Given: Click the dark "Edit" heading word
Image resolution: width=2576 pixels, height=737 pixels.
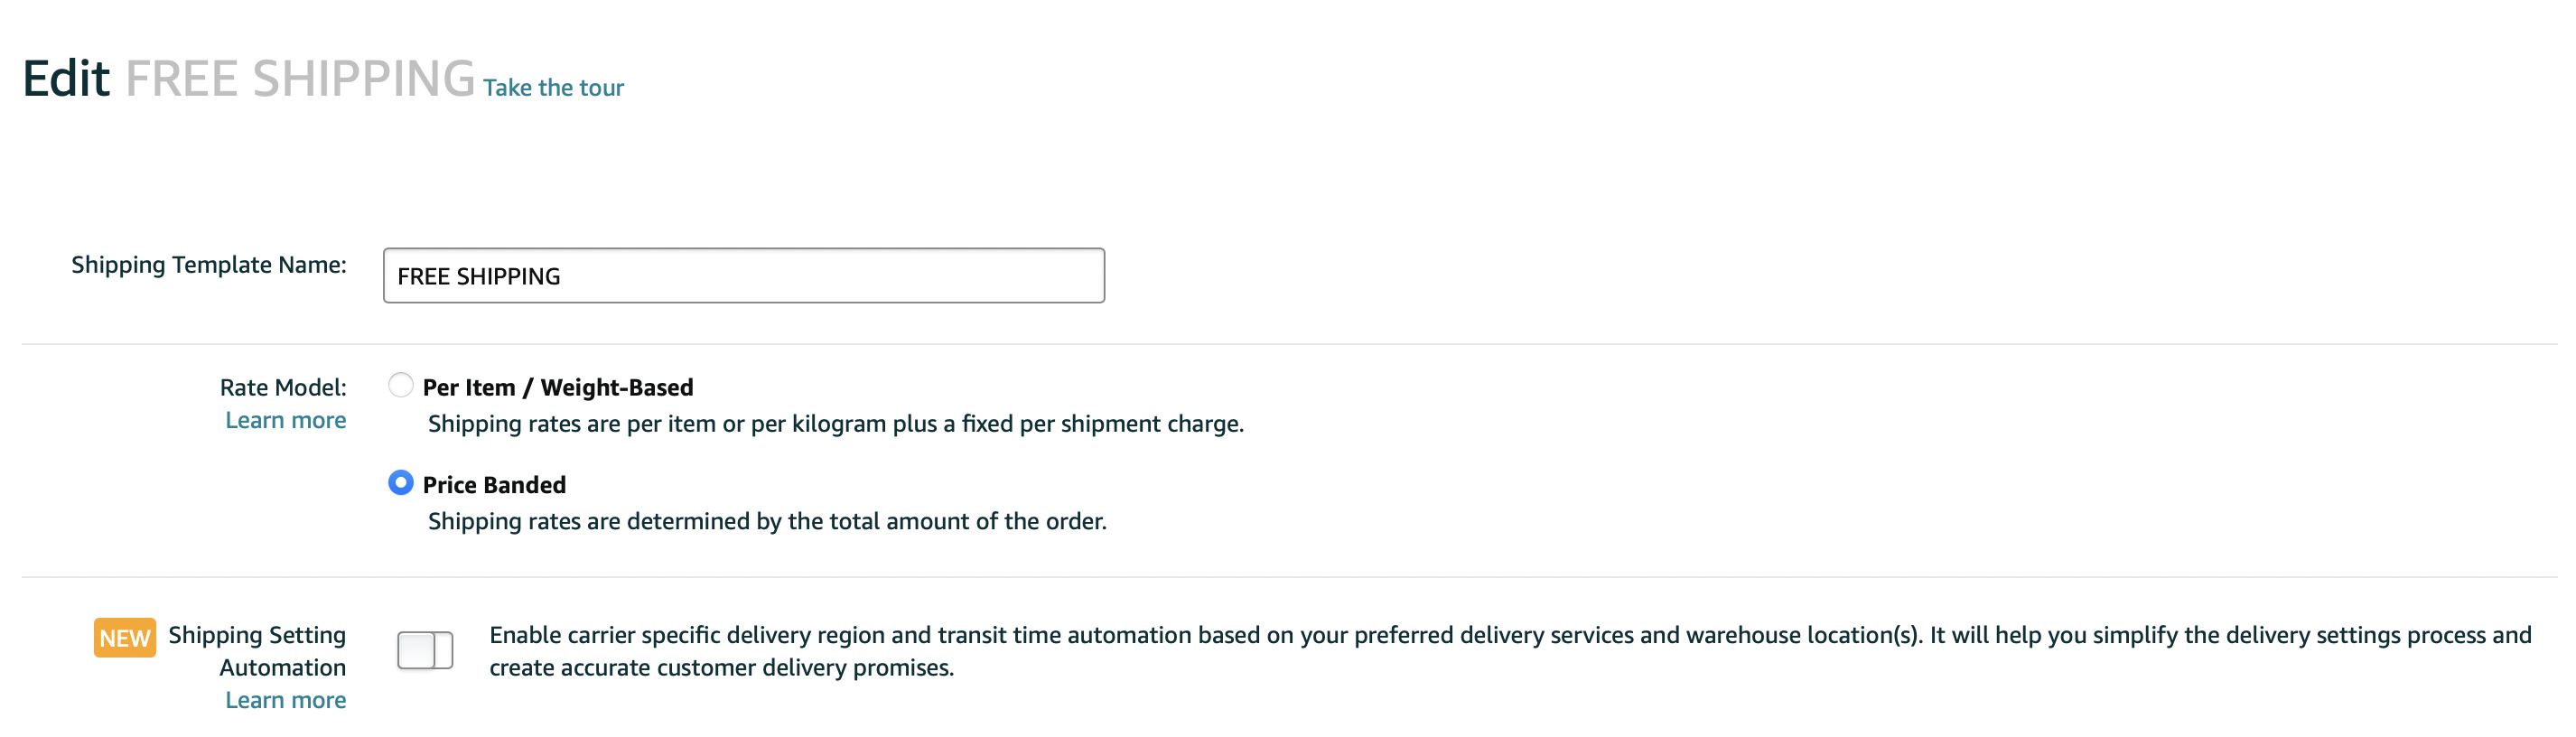Looking at the screenshot, I should pyautogui.click(x=66, y=78).
